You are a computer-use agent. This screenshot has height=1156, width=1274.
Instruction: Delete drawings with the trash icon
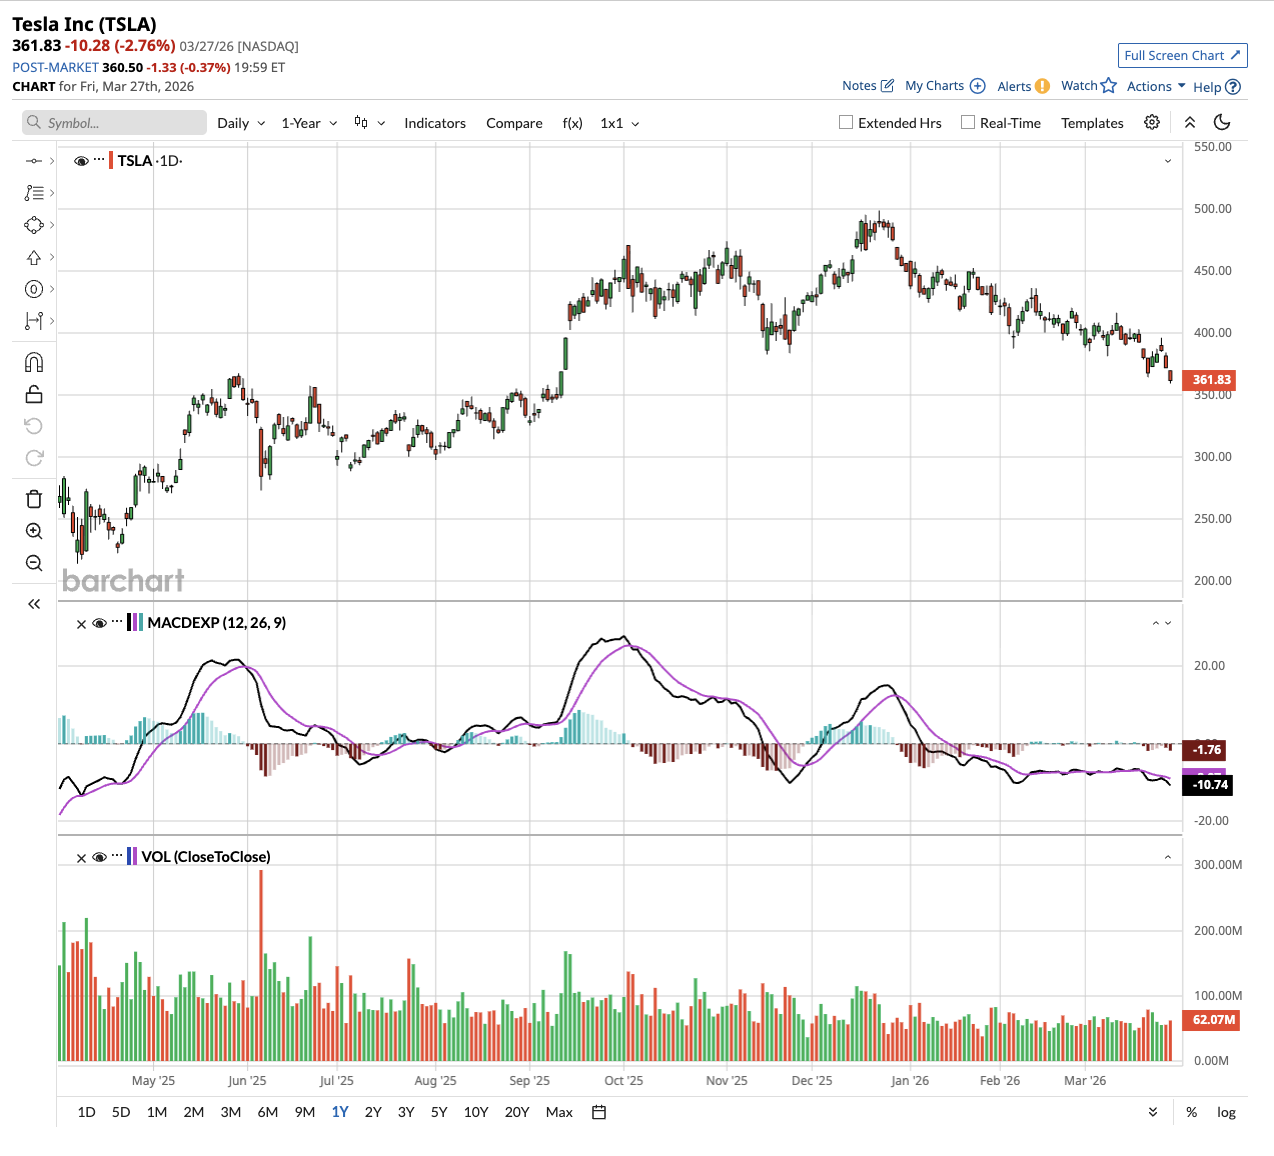34,499
